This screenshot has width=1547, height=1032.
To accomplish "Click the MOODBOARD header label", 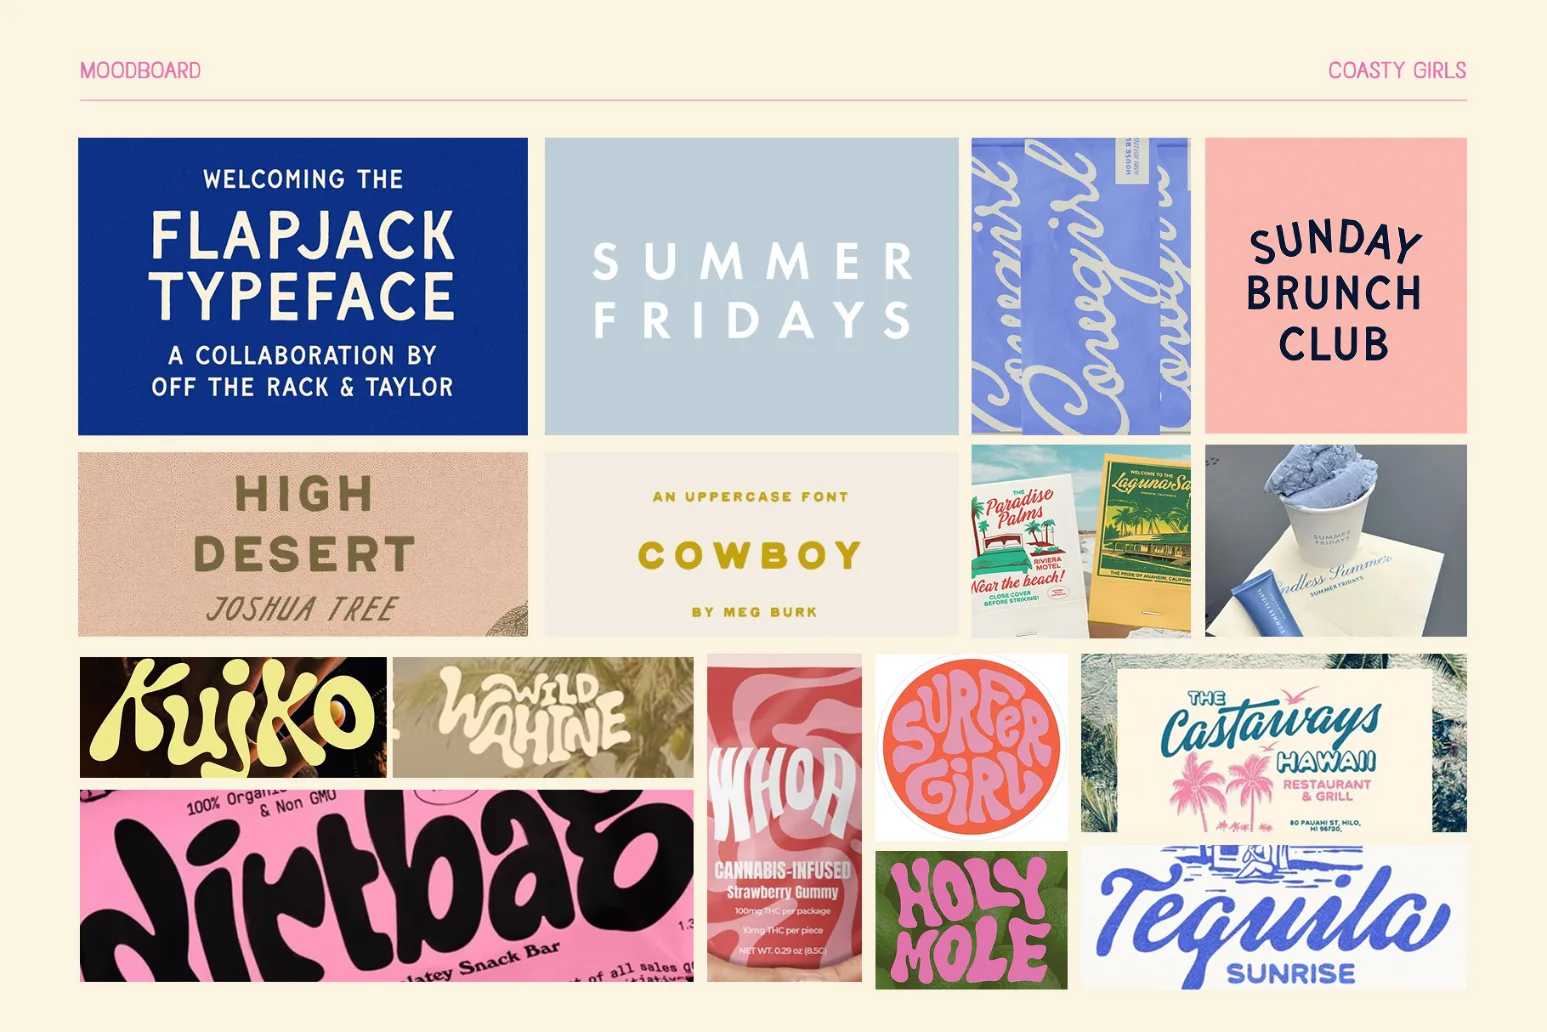I will [x=140, y=70].
